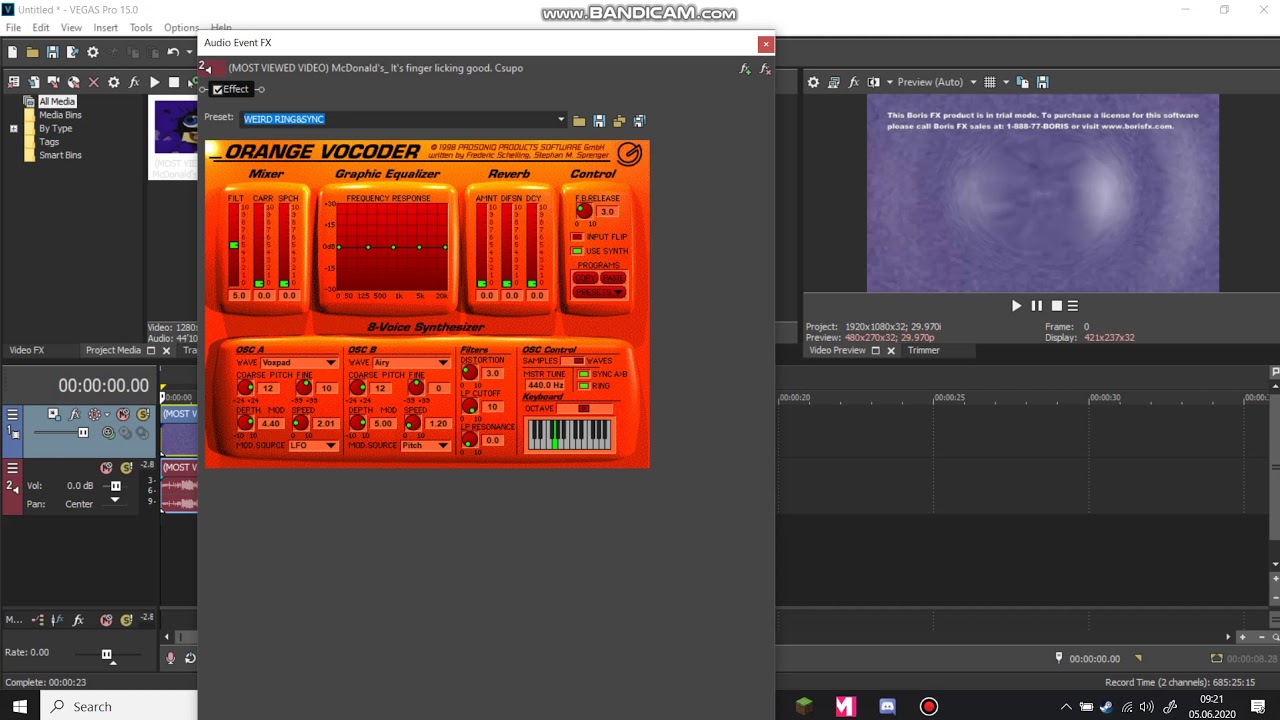The width and height of the screenshot is (1280, 720).
Task: Save project using the floppy disk icon
Action: coord(52,52)
